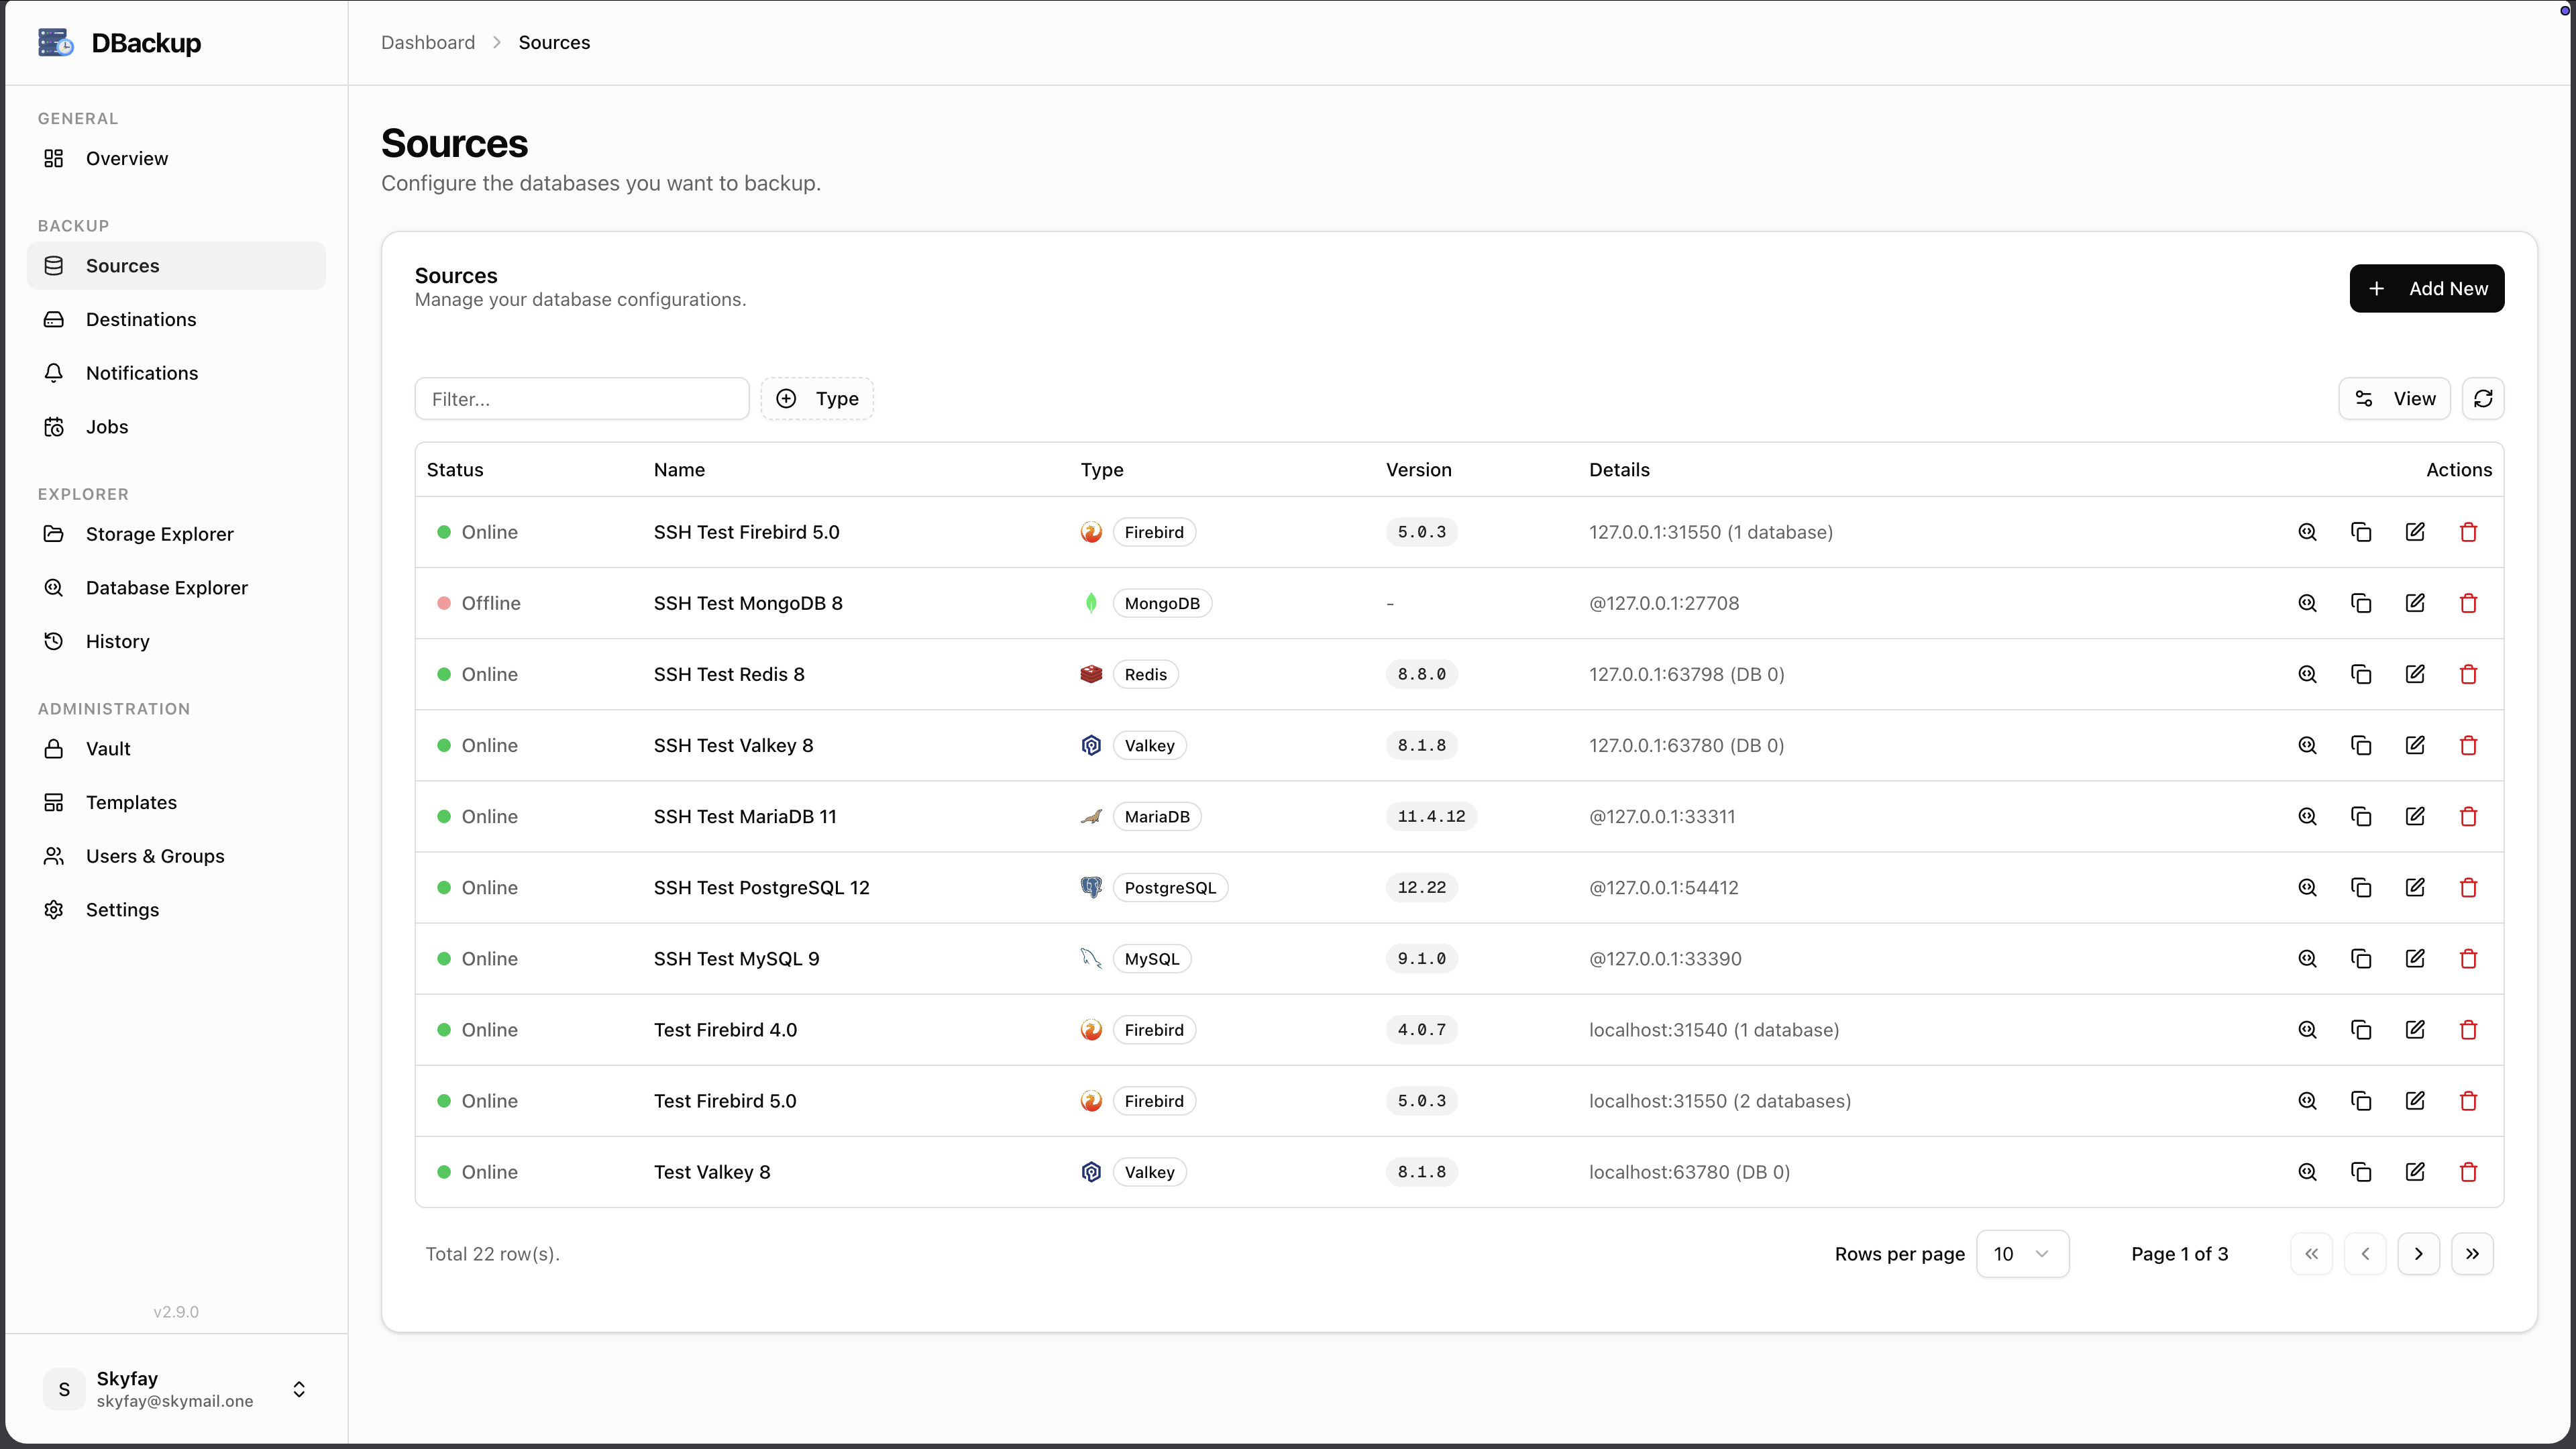Duplicate the SSH Test MariaDB 11 source
This screenshot has width=2576, height=1449.
point(2361,816)
